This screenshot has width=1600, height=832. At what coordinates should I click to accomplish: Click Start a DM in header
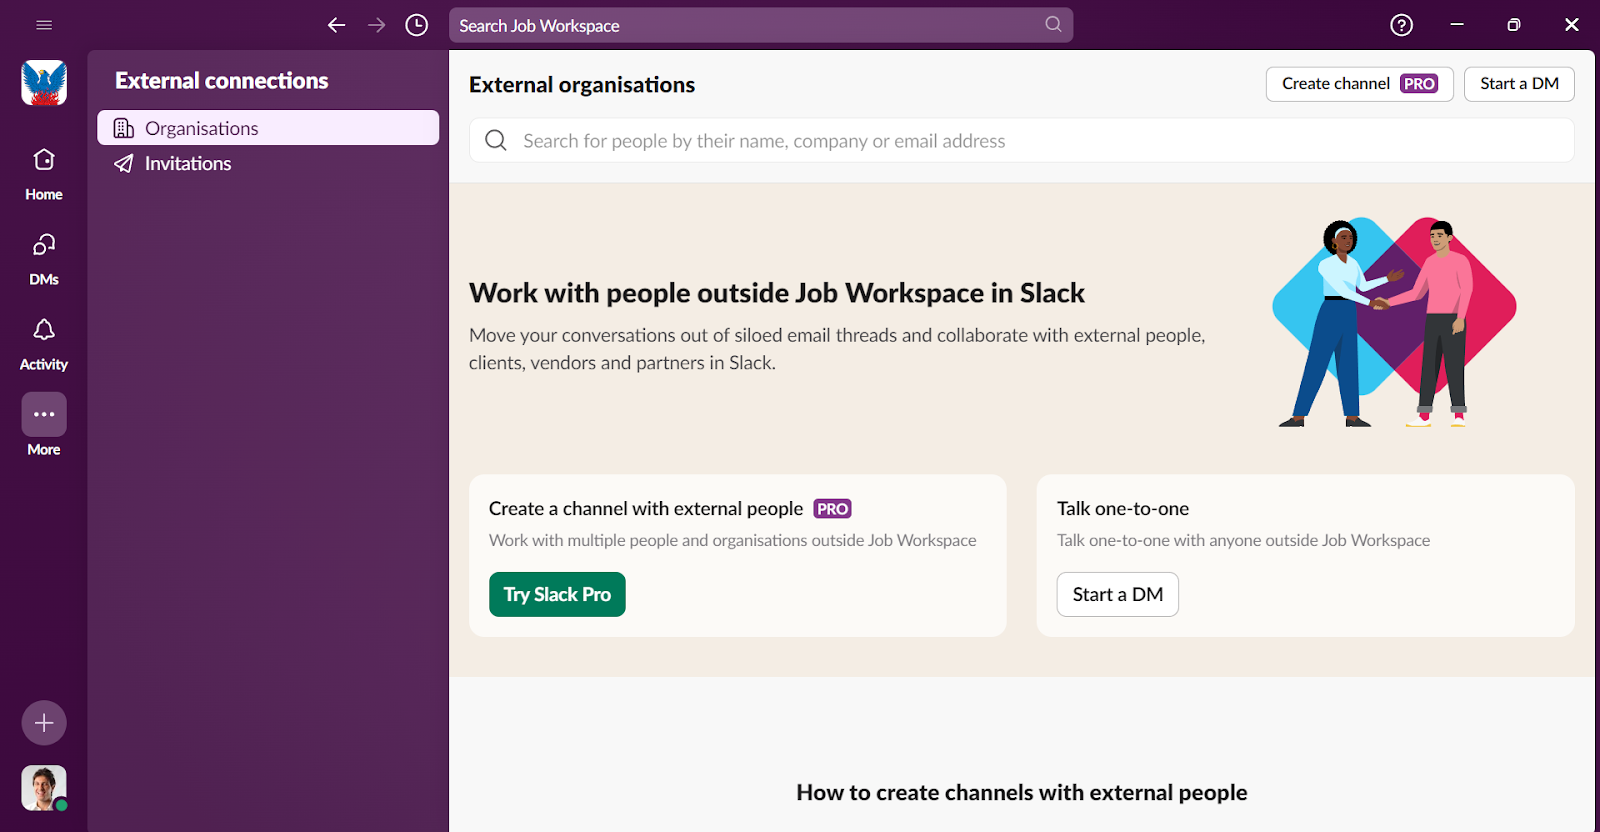tap(1519, 84)
